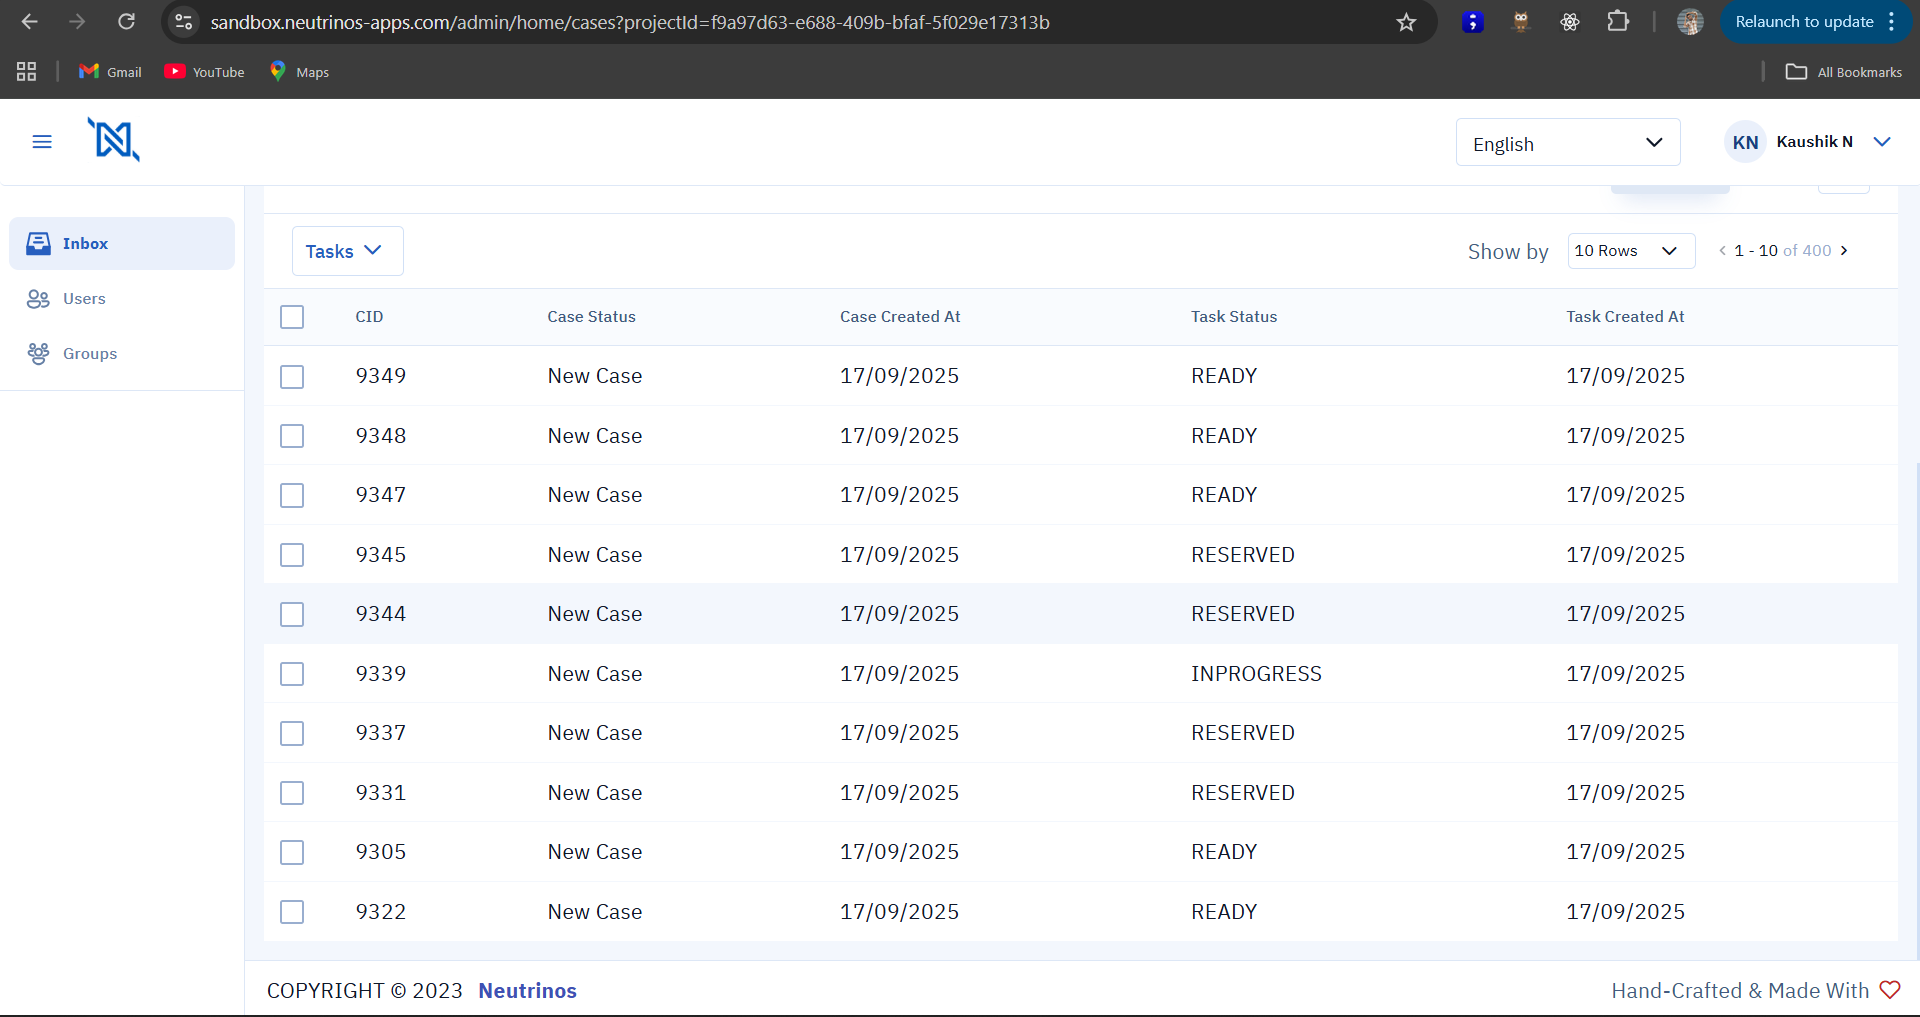Click Relaunch to update button
Image resolution: width=1920 pixels, height=1017 pixels.
[1803, 22]
